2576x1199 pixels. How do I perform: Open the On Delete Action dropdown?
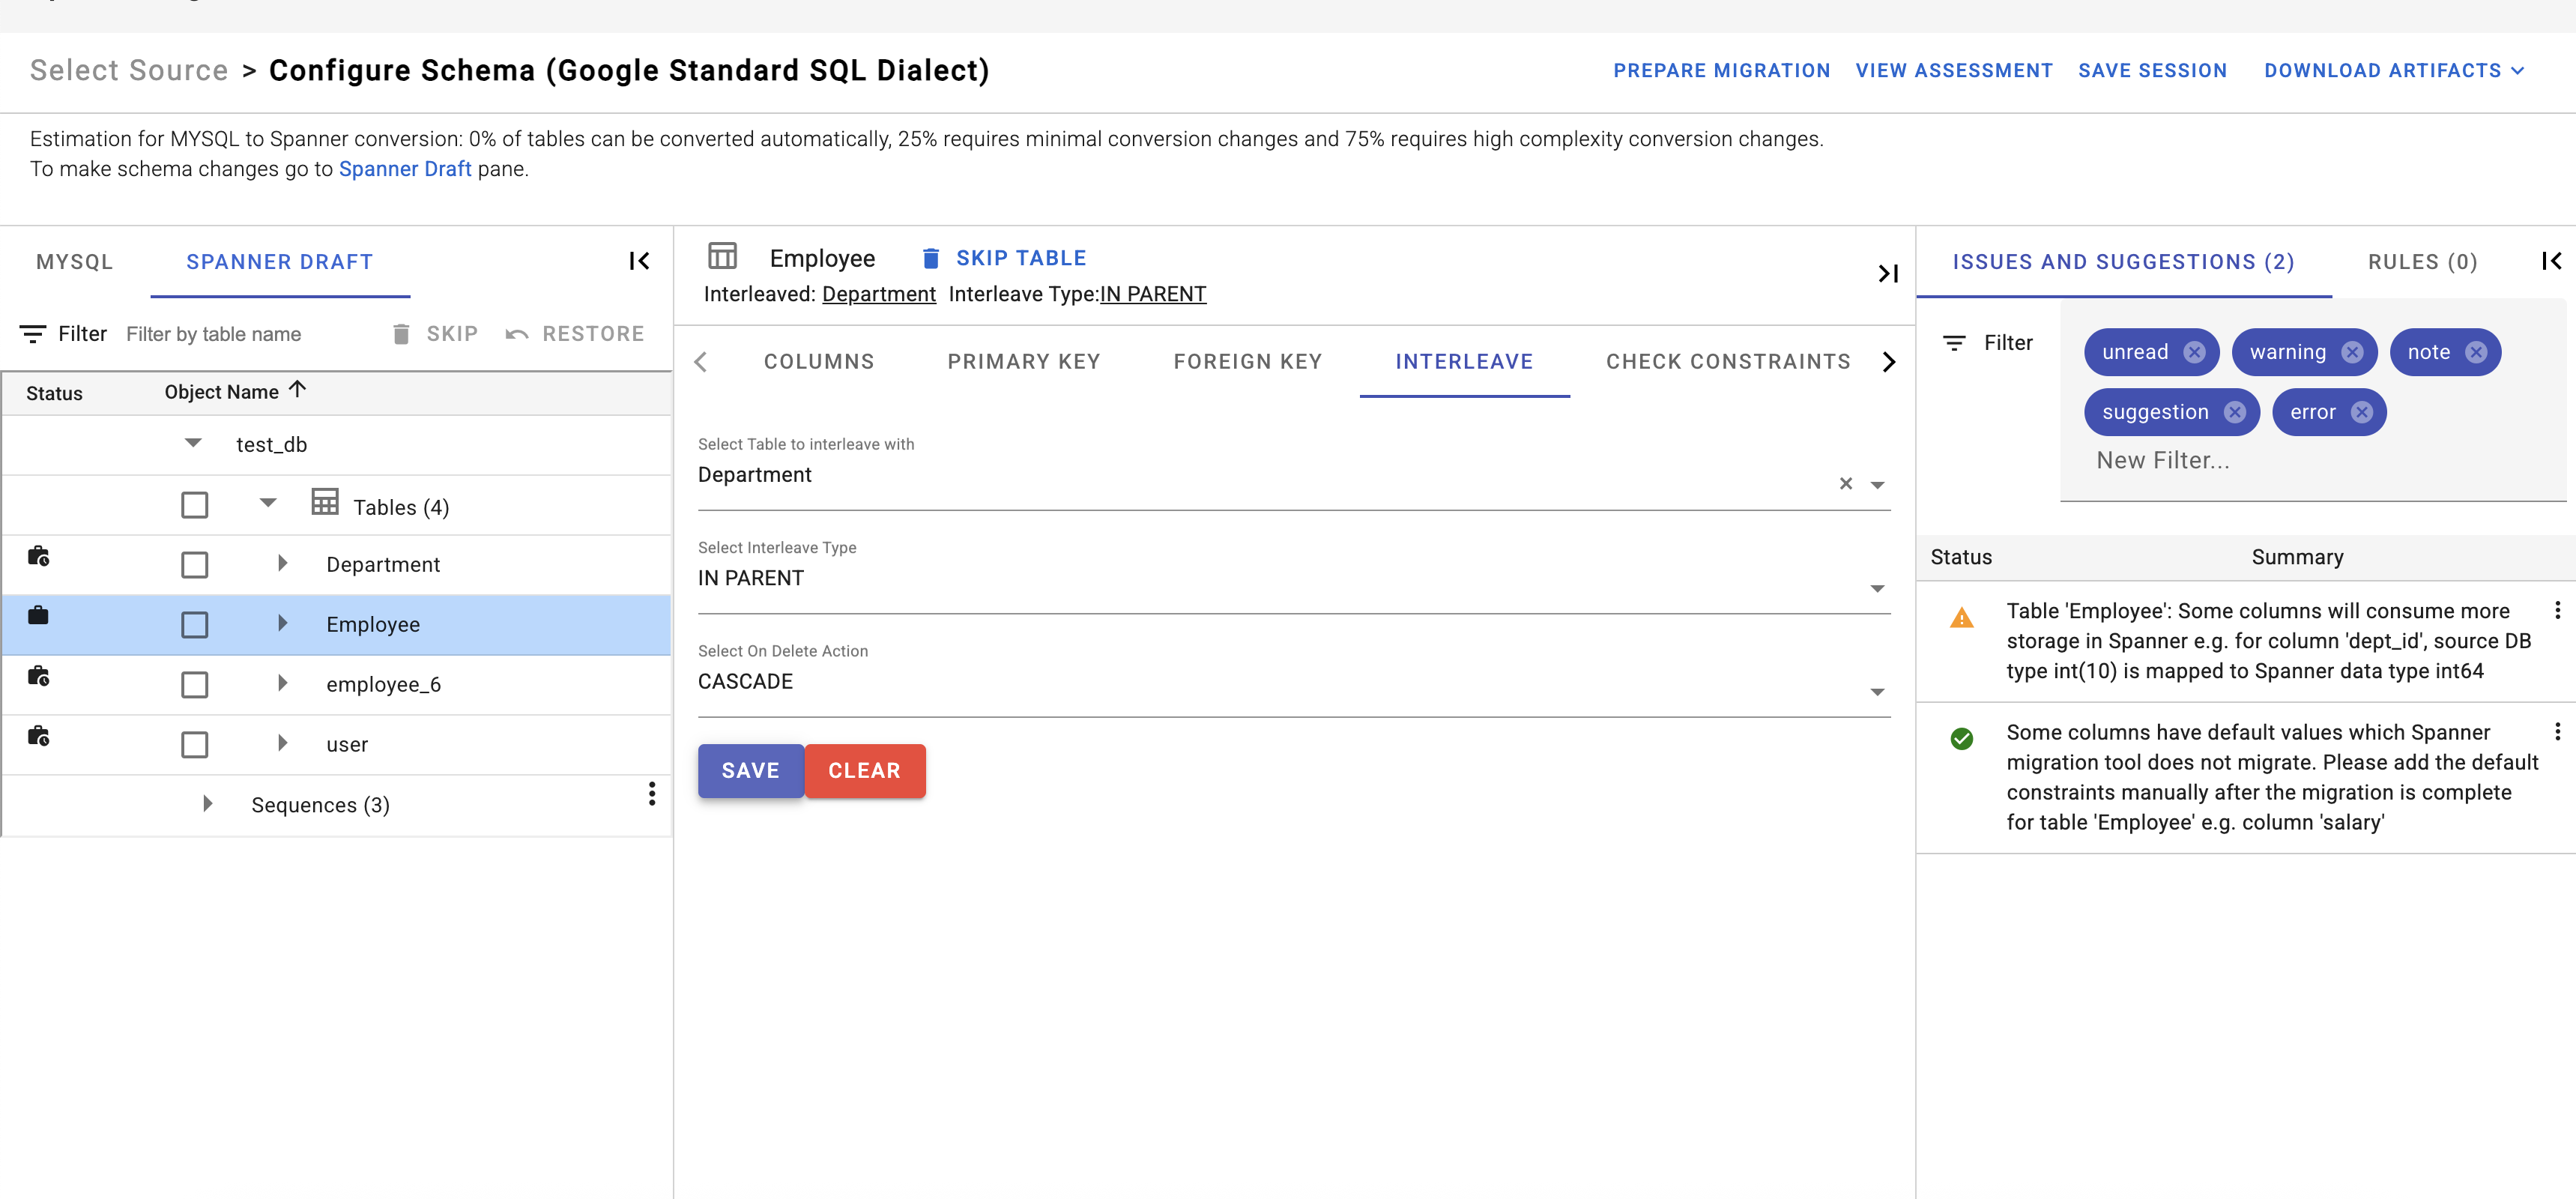[1877, 691]
